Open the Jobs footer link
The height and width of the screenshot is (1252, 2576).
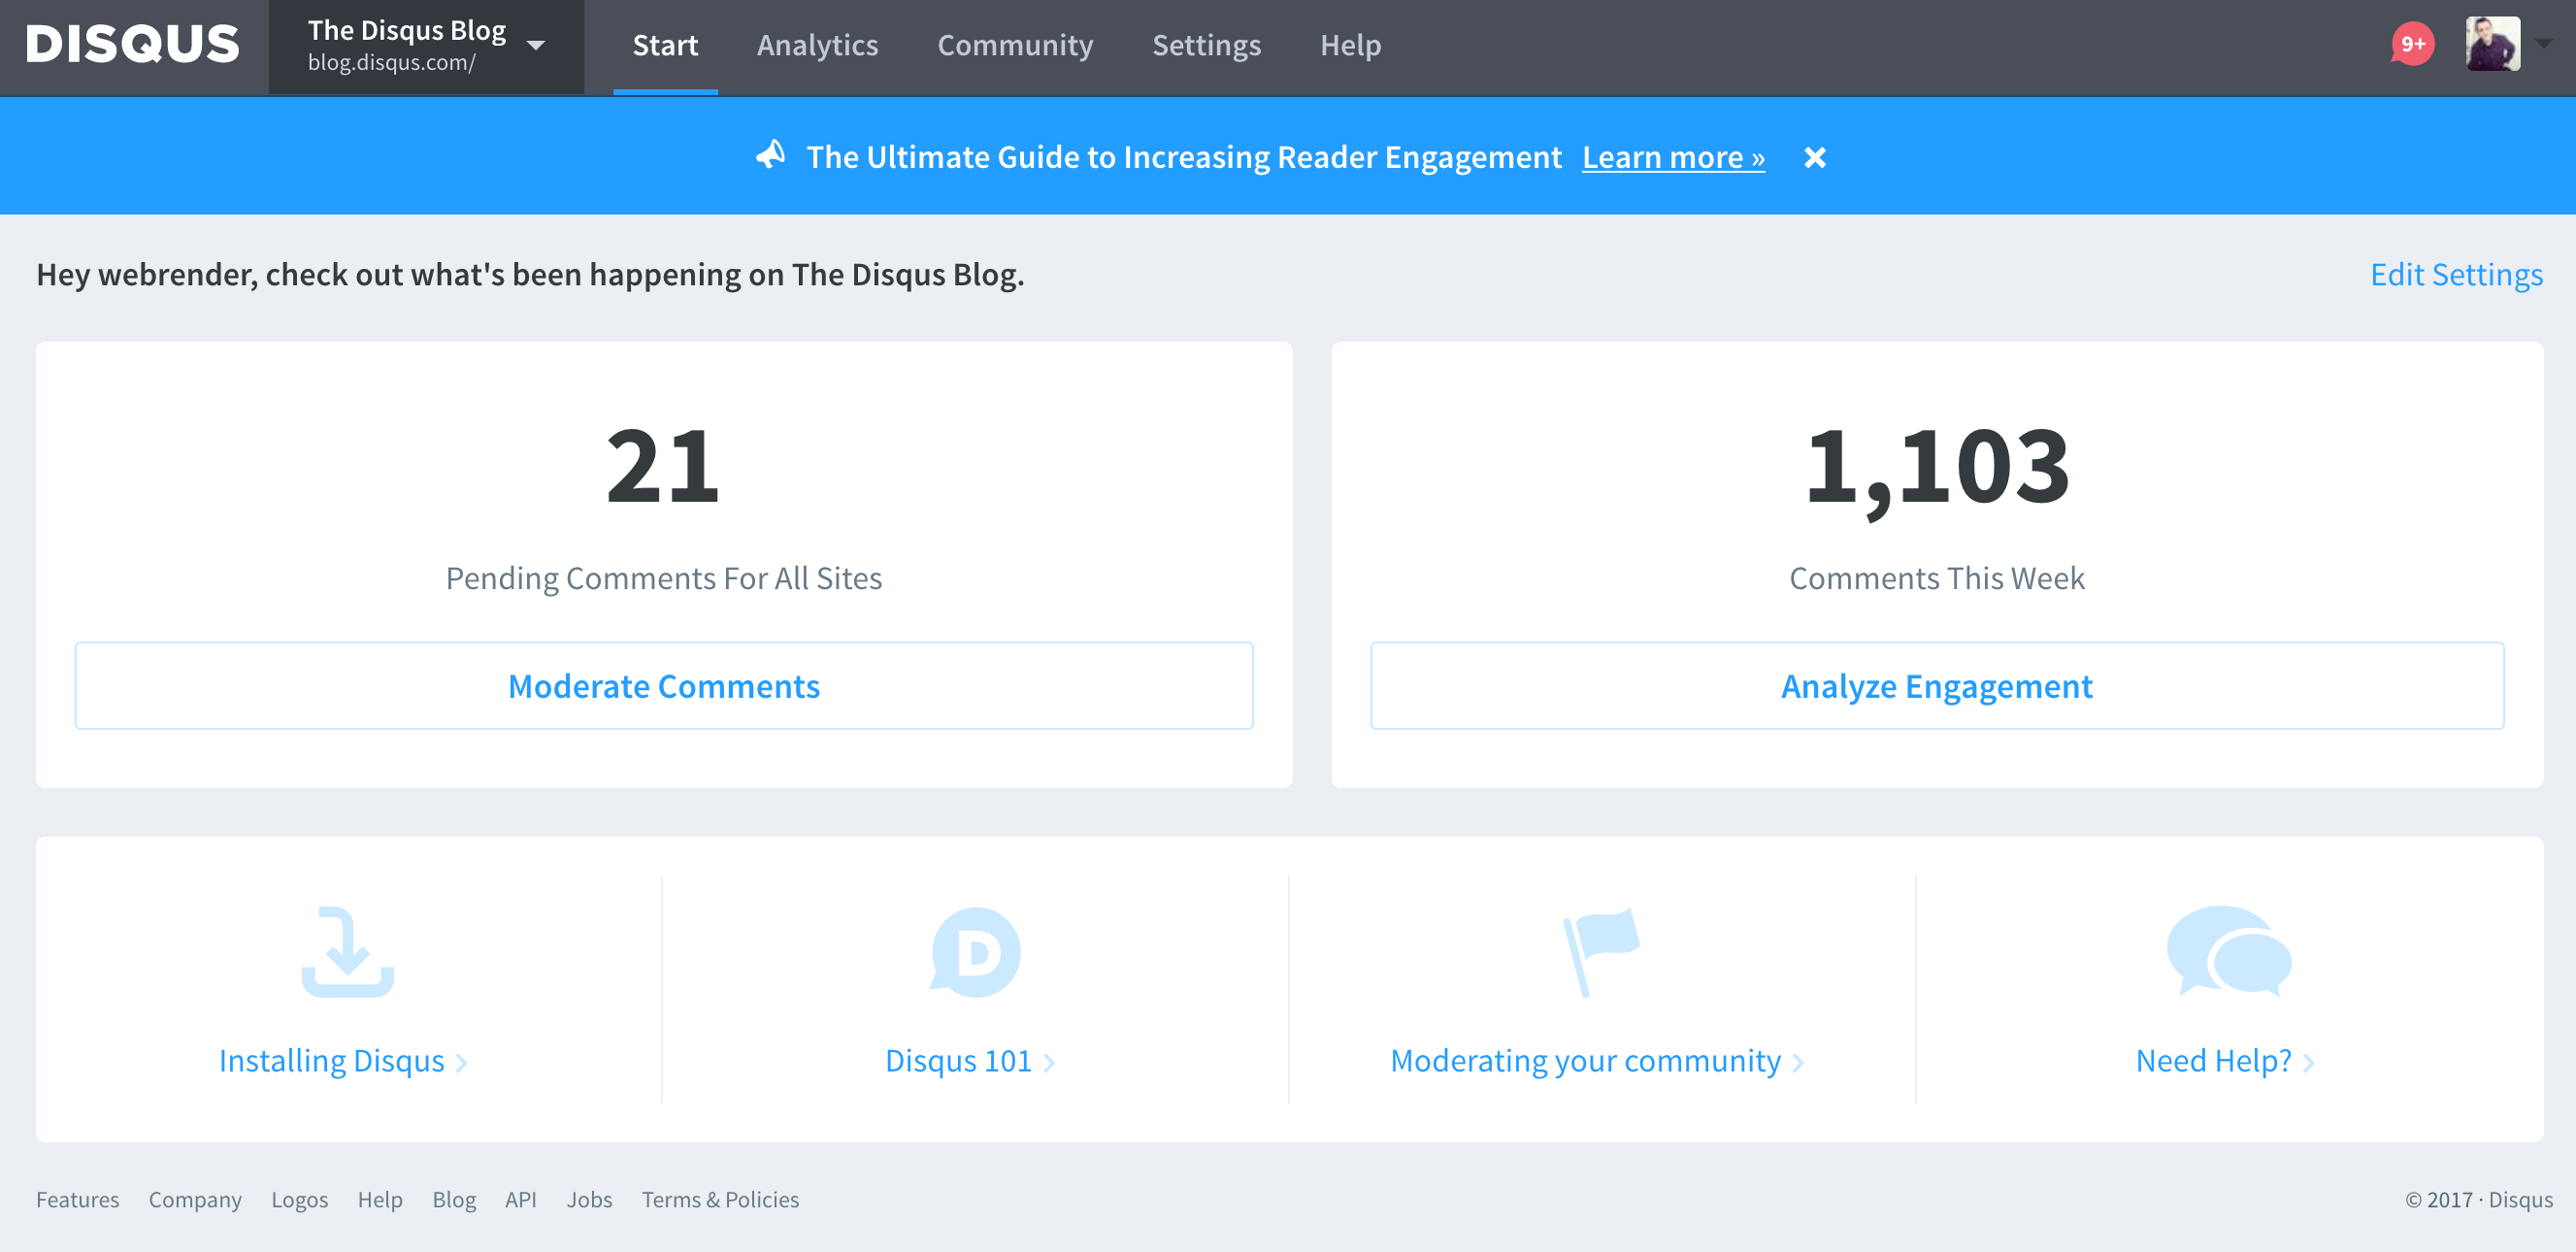(589, 1199)
